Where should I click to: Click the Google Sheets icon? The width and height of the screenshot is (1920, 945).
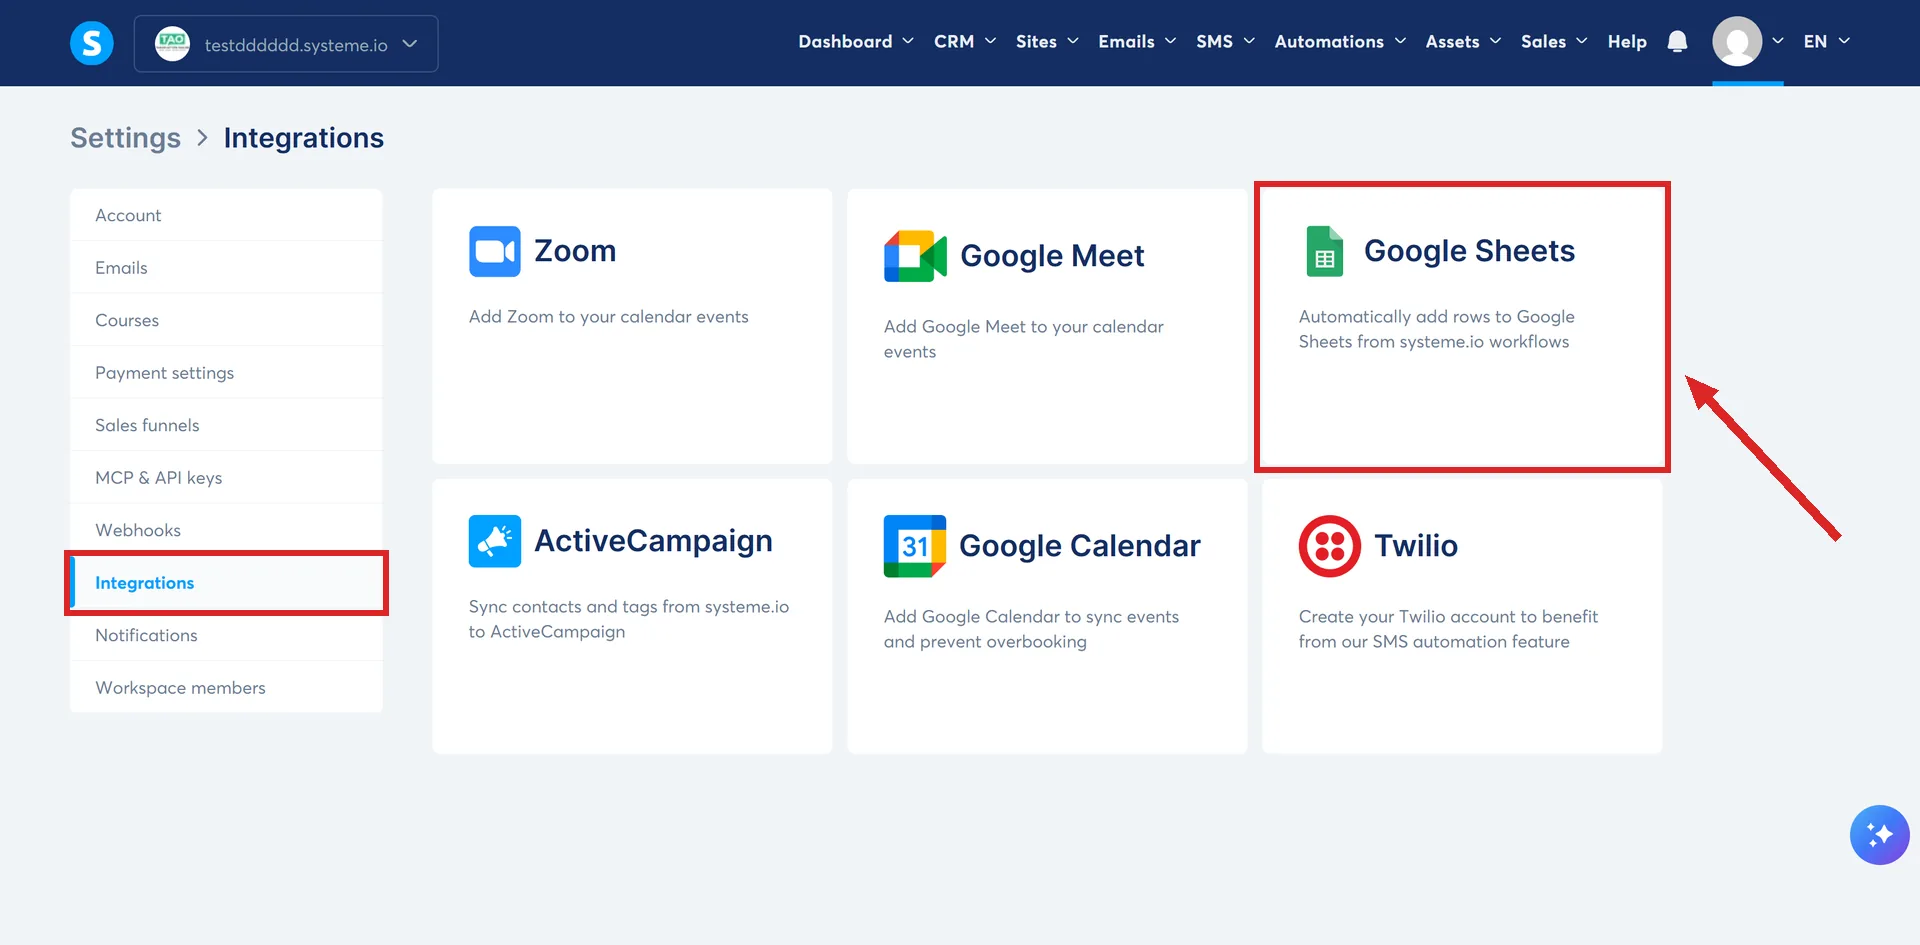click(1324, 251)
